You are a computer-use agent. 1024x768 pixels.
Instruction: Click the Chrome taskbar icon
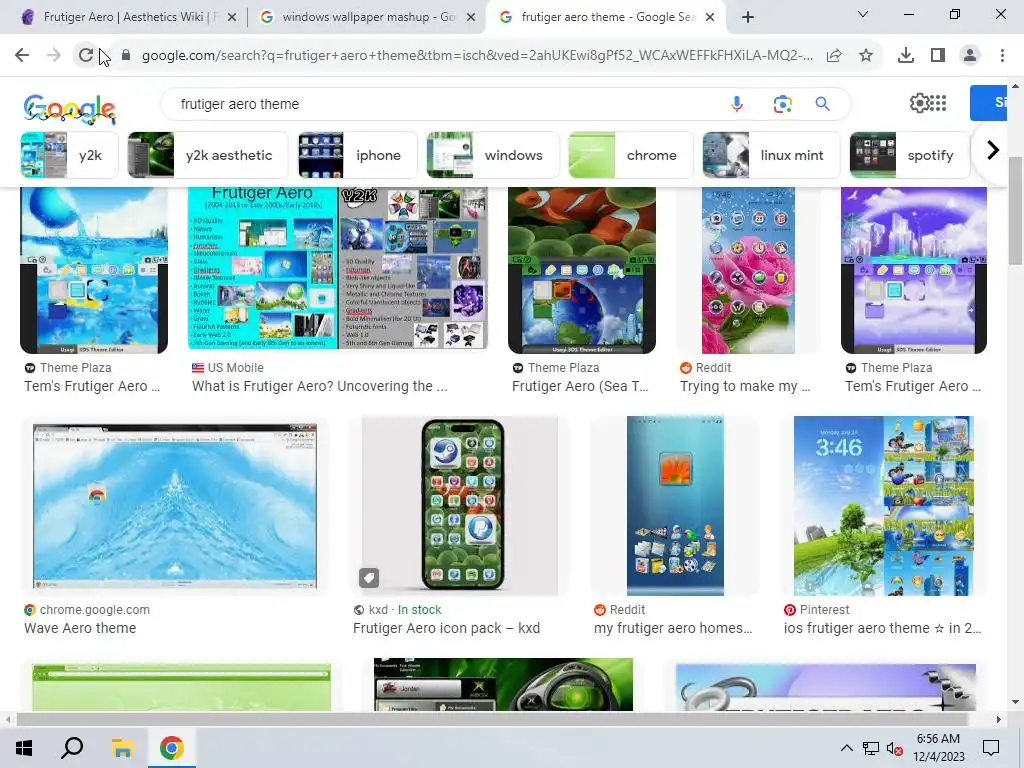click(172, 748)
